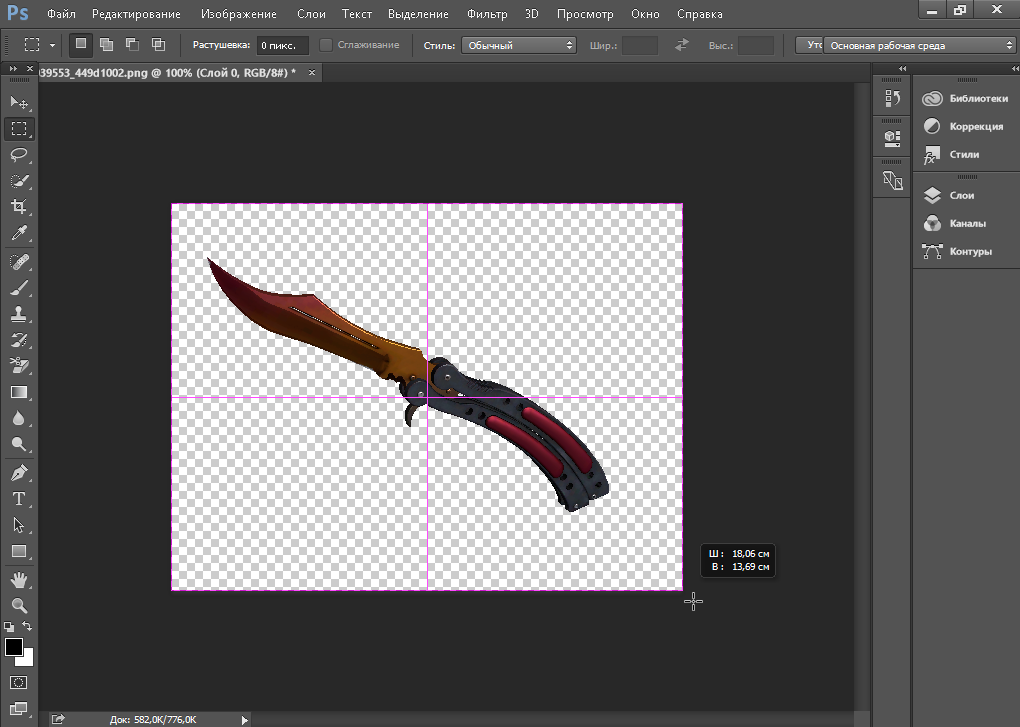
Task: Click the Растушевка input field
Action: (282, 45)
